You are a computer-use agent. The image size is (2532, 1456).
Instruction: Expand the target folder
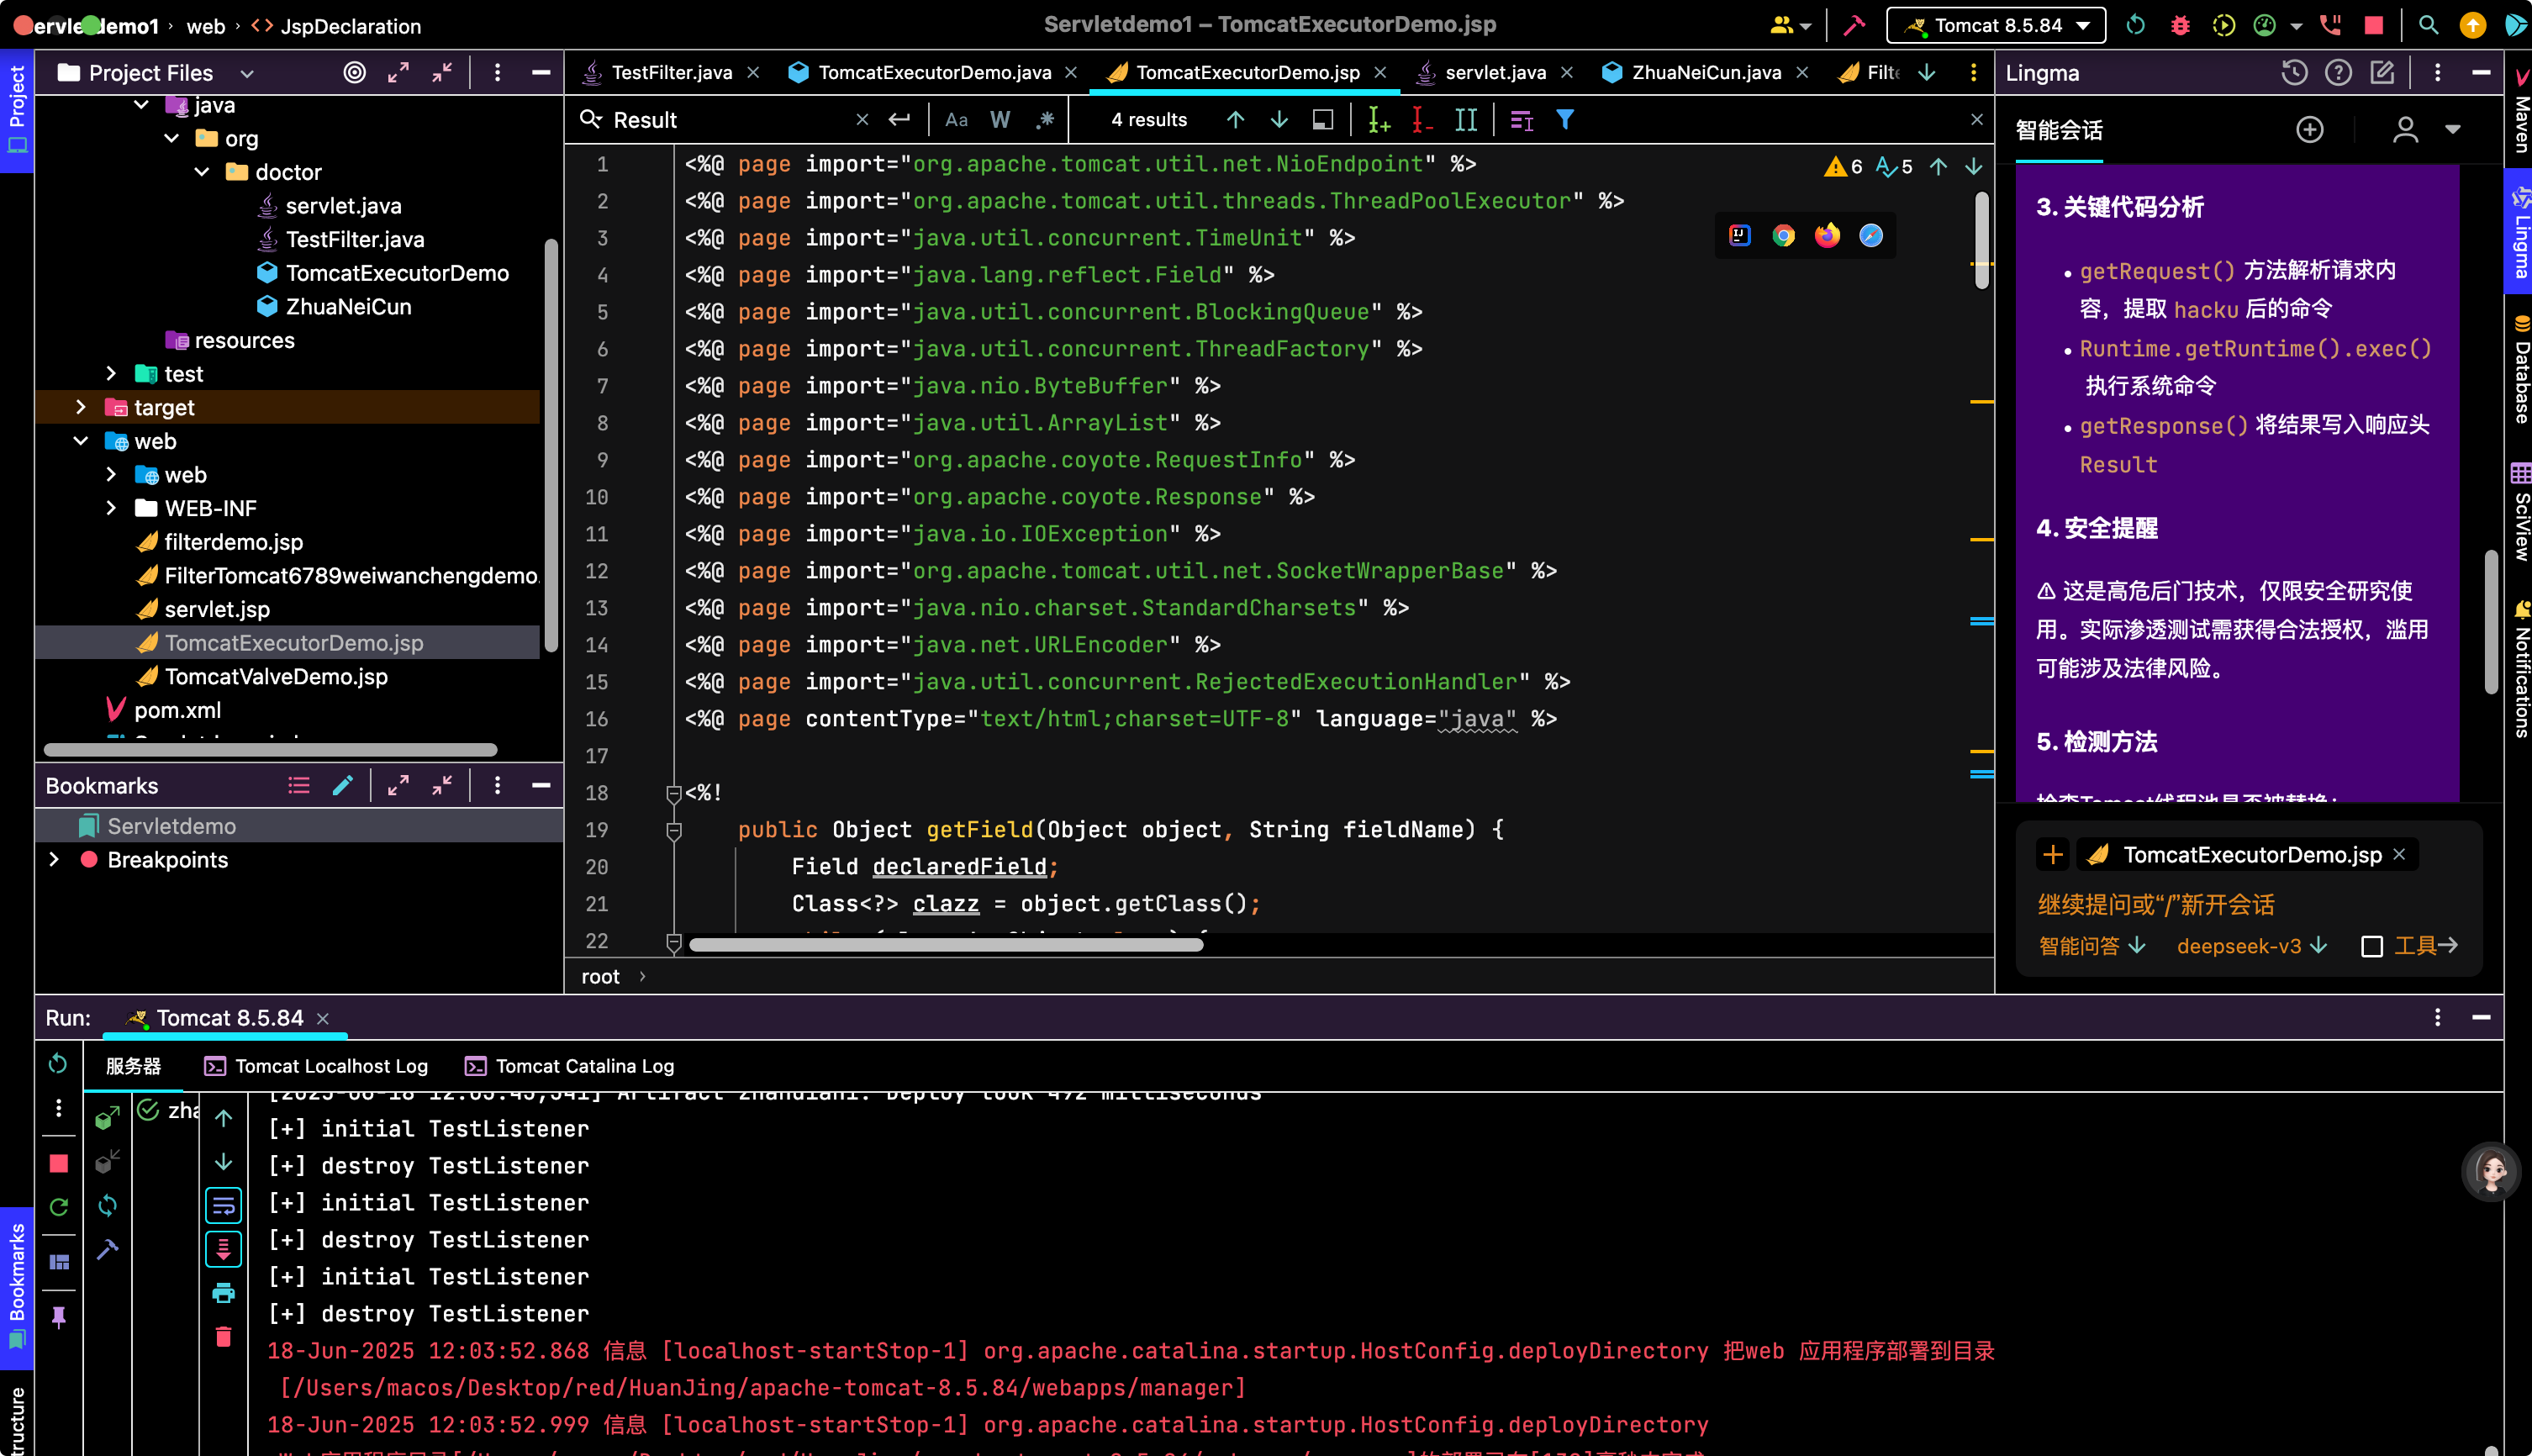pyautogui.click(x=80, y=407)
